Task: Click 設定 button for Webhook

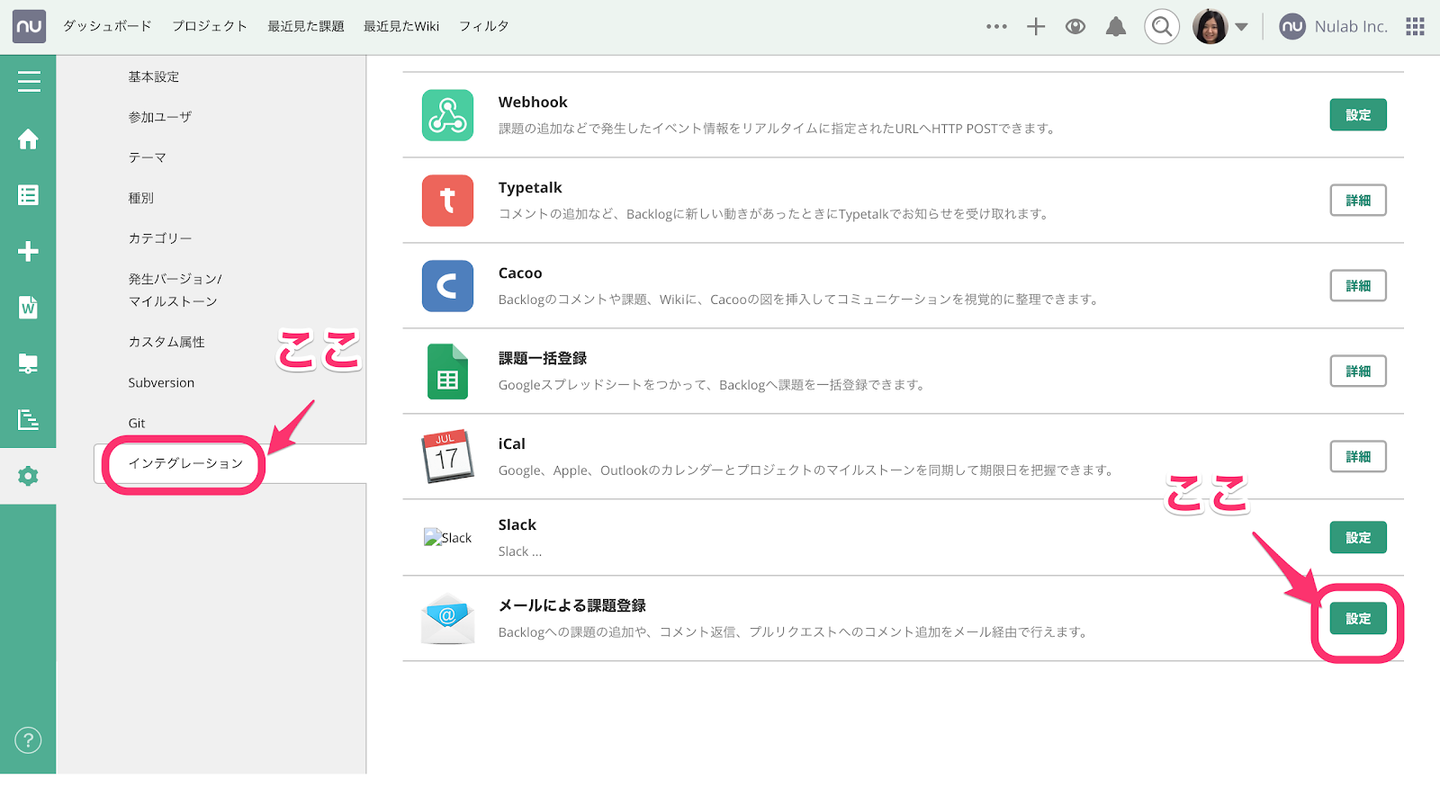Action: 1357,115
